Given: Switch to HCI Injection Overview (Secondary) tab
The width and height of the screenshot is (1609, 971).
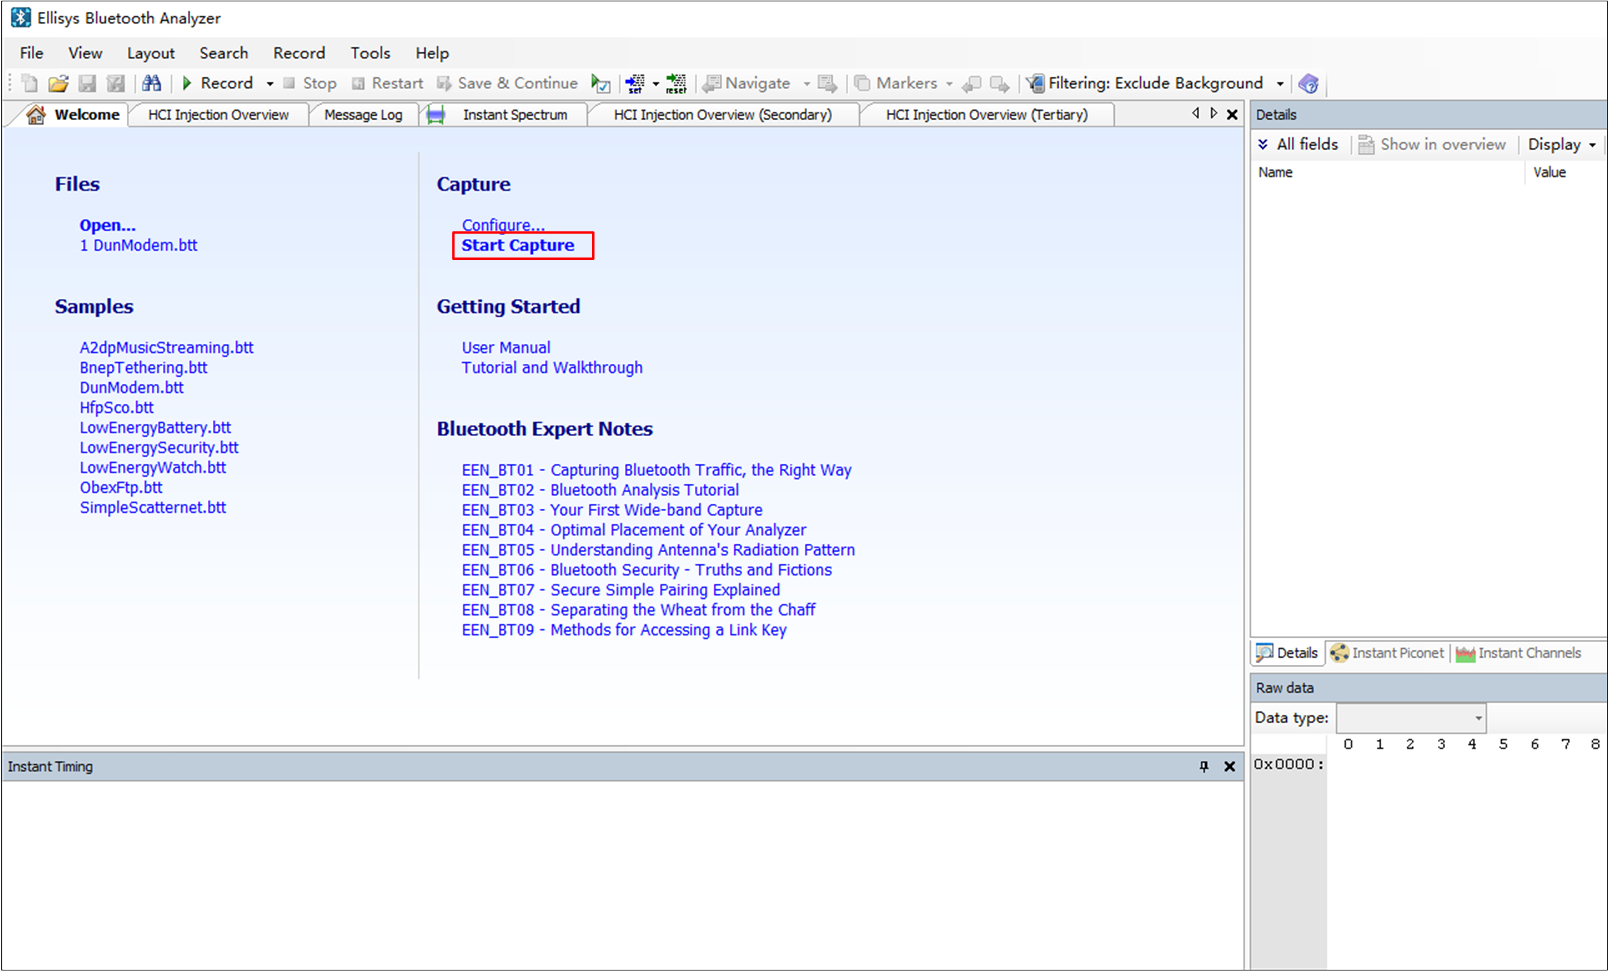Looking at the screenshot, I should pyautogui.click(x=723, y=115).
